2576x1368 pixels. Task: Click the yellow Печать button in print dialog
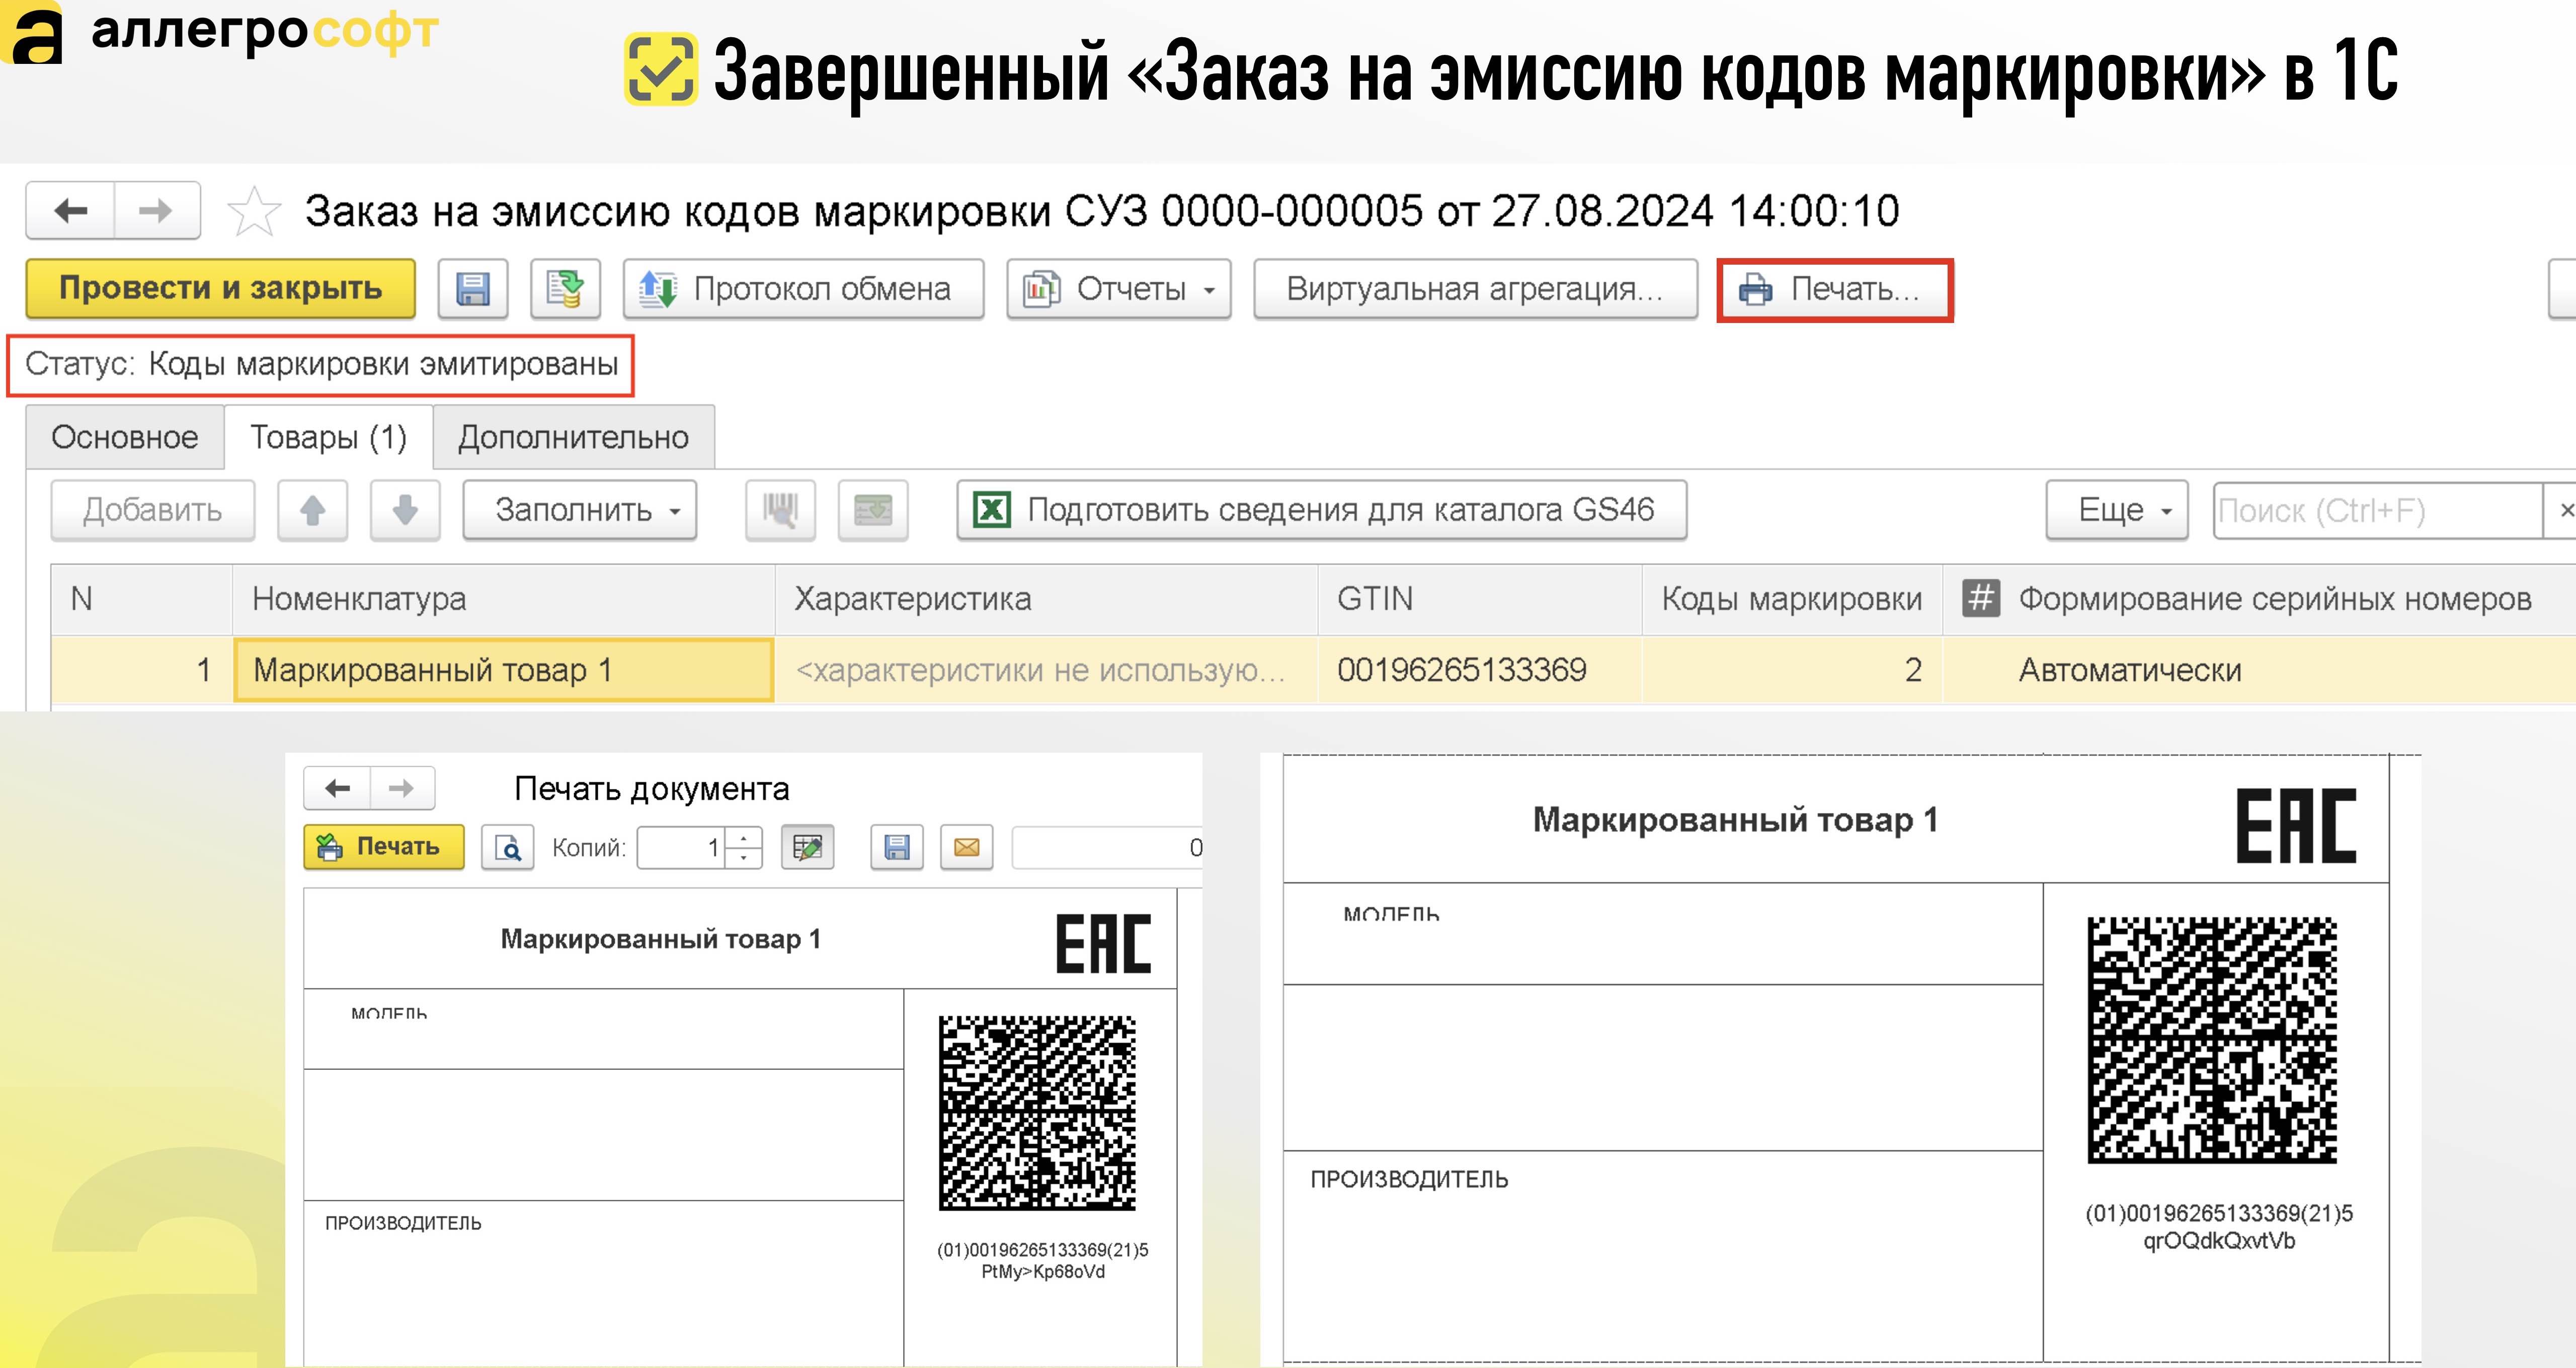pos(384,847)
